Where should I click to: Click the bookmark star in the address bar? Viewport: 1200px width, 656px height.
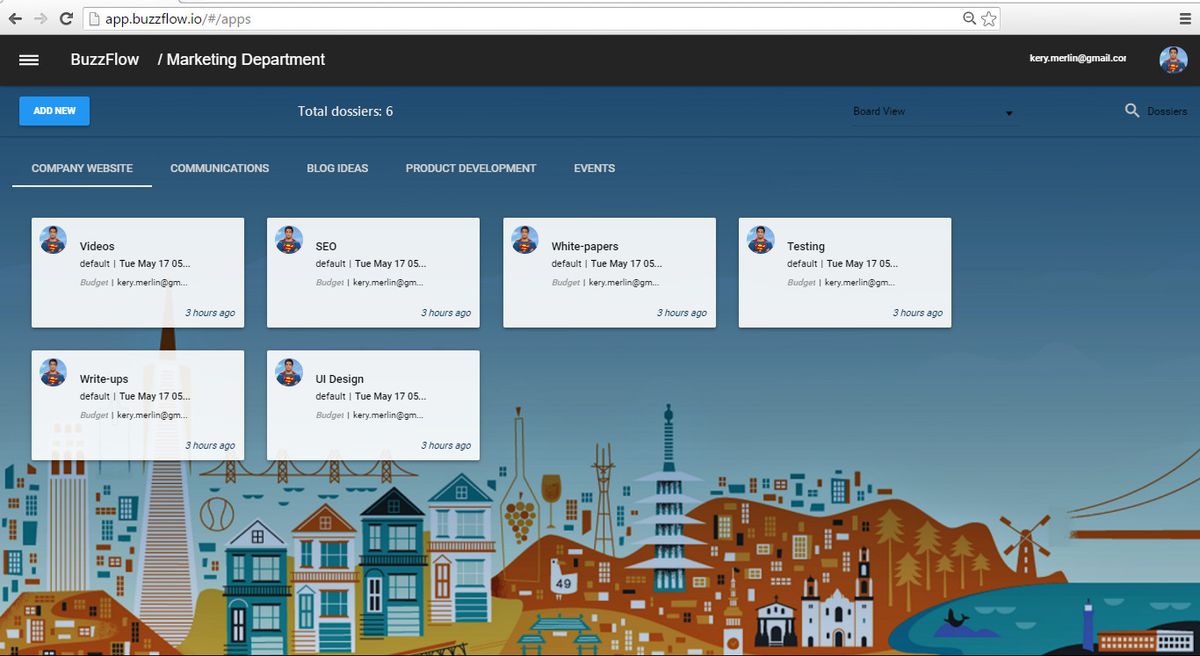[989, 18]
